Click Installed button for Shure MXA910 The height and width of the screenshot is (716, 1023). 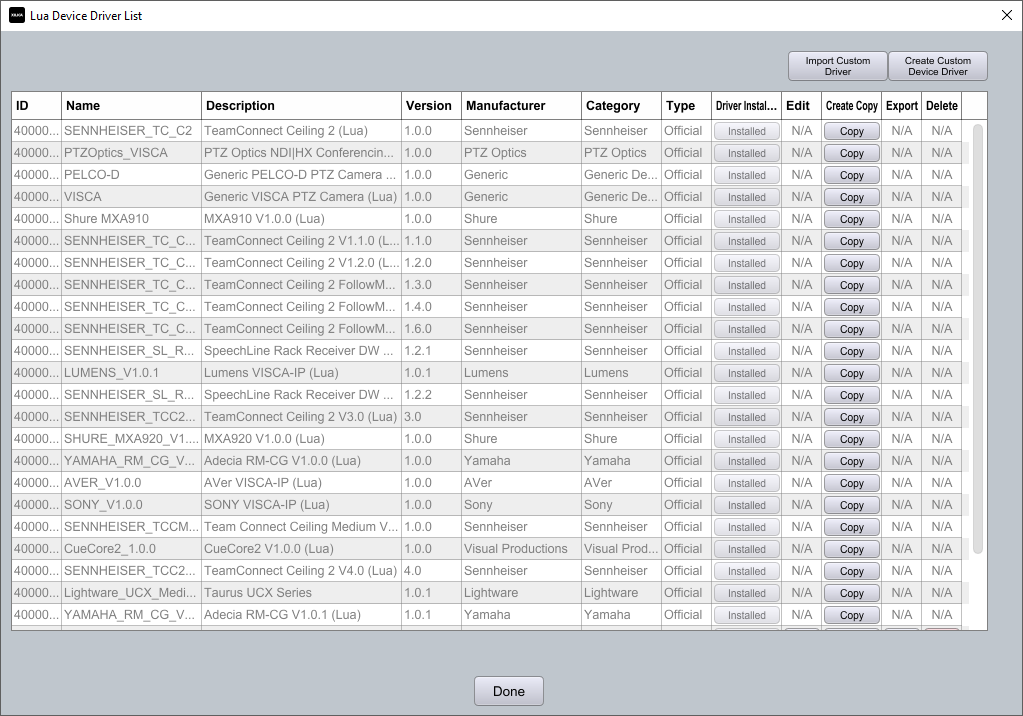(x=746, y=219)
